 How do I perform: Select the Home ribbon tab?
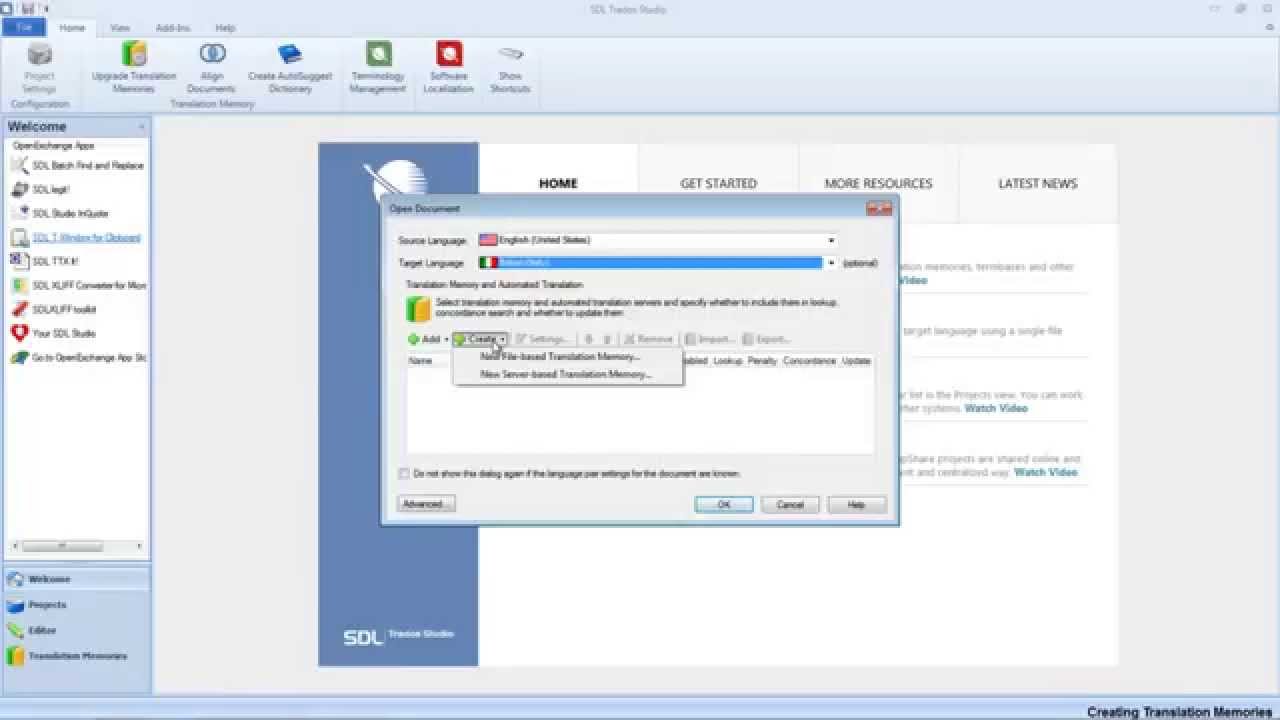[x=72, y=28]
